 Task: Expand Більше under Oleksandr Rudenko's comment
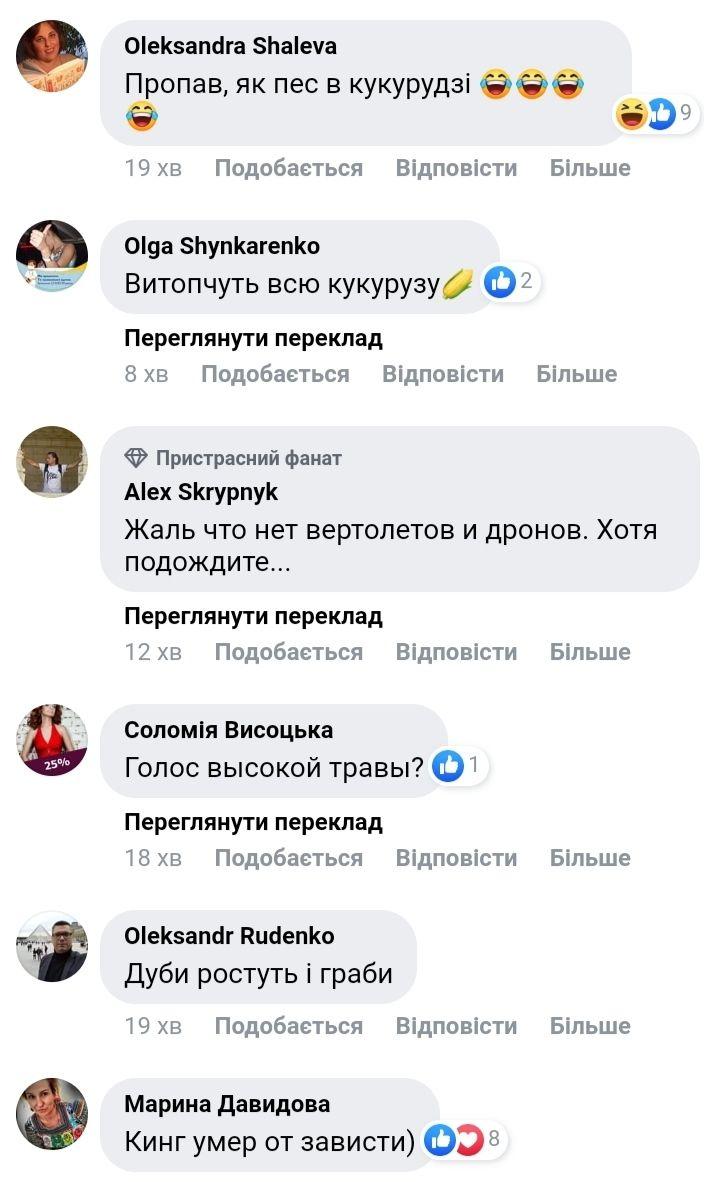click(590, 1026)
